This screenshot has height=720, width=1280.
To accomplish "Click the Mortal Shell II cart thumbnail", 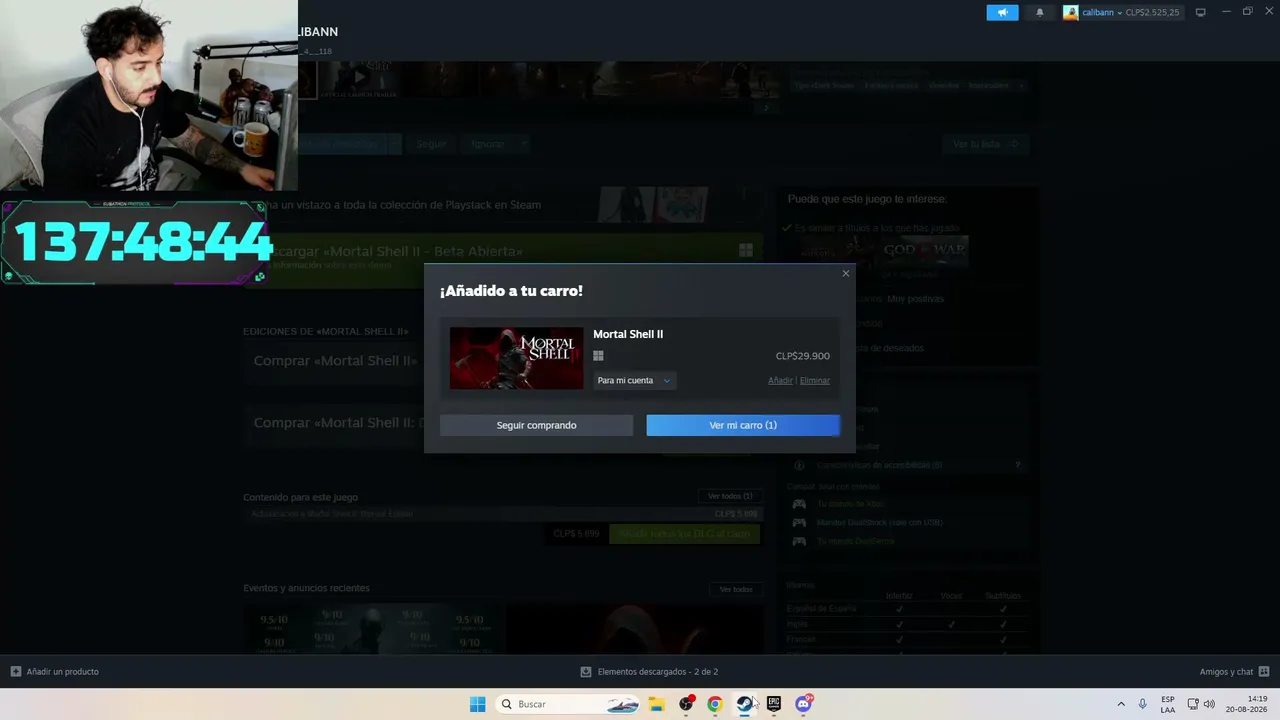I will 516,358.
